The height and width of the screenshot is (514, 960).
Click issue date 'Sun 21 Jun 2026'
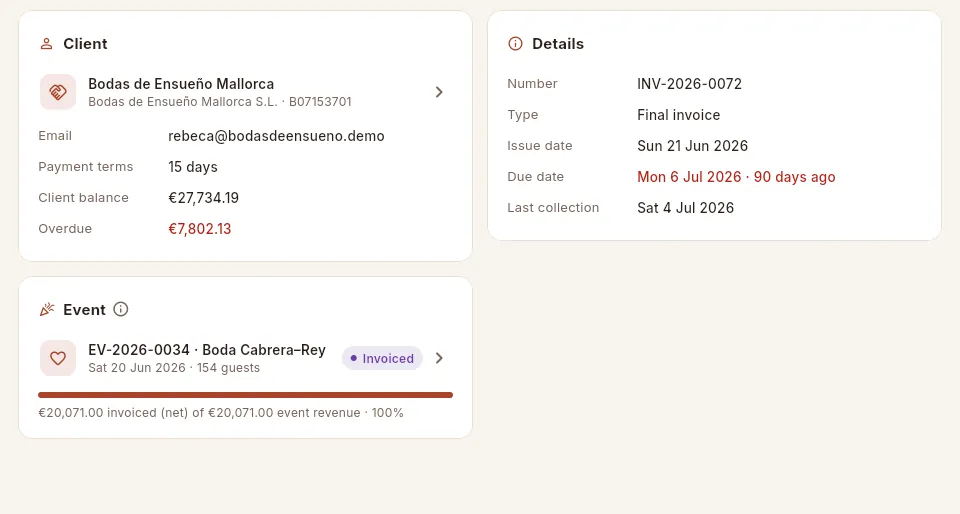(x=692, y=146)
